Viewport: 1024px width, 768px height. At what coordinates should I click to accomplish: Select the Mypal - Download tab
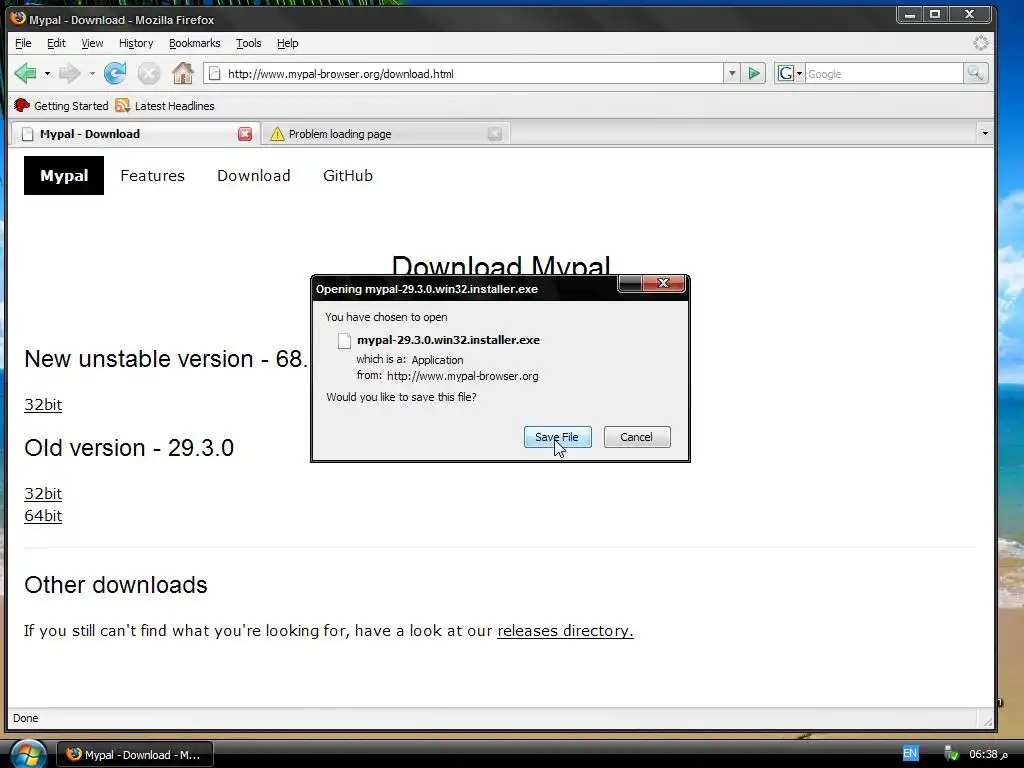(135, 134)
